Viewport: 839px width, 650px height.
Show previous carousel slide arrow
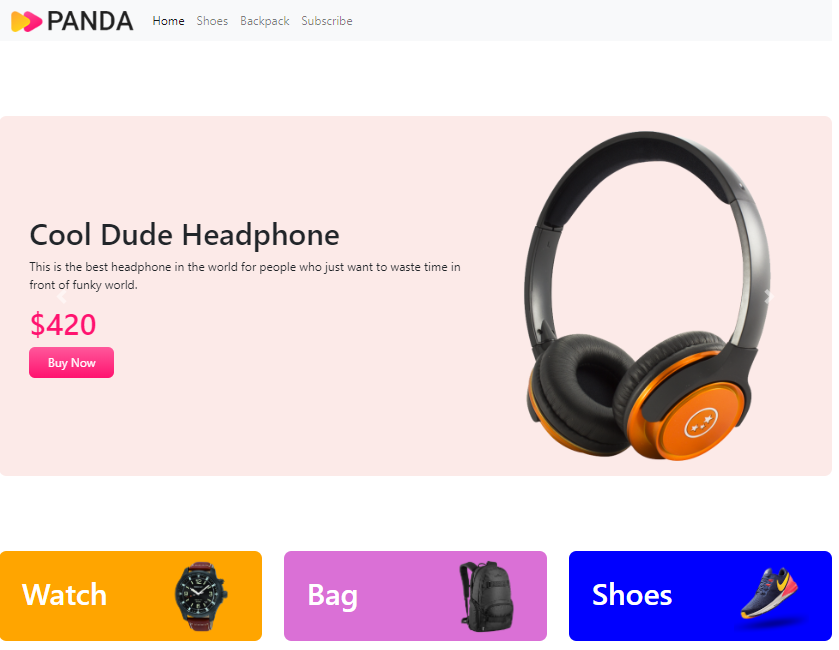(62, 296)
